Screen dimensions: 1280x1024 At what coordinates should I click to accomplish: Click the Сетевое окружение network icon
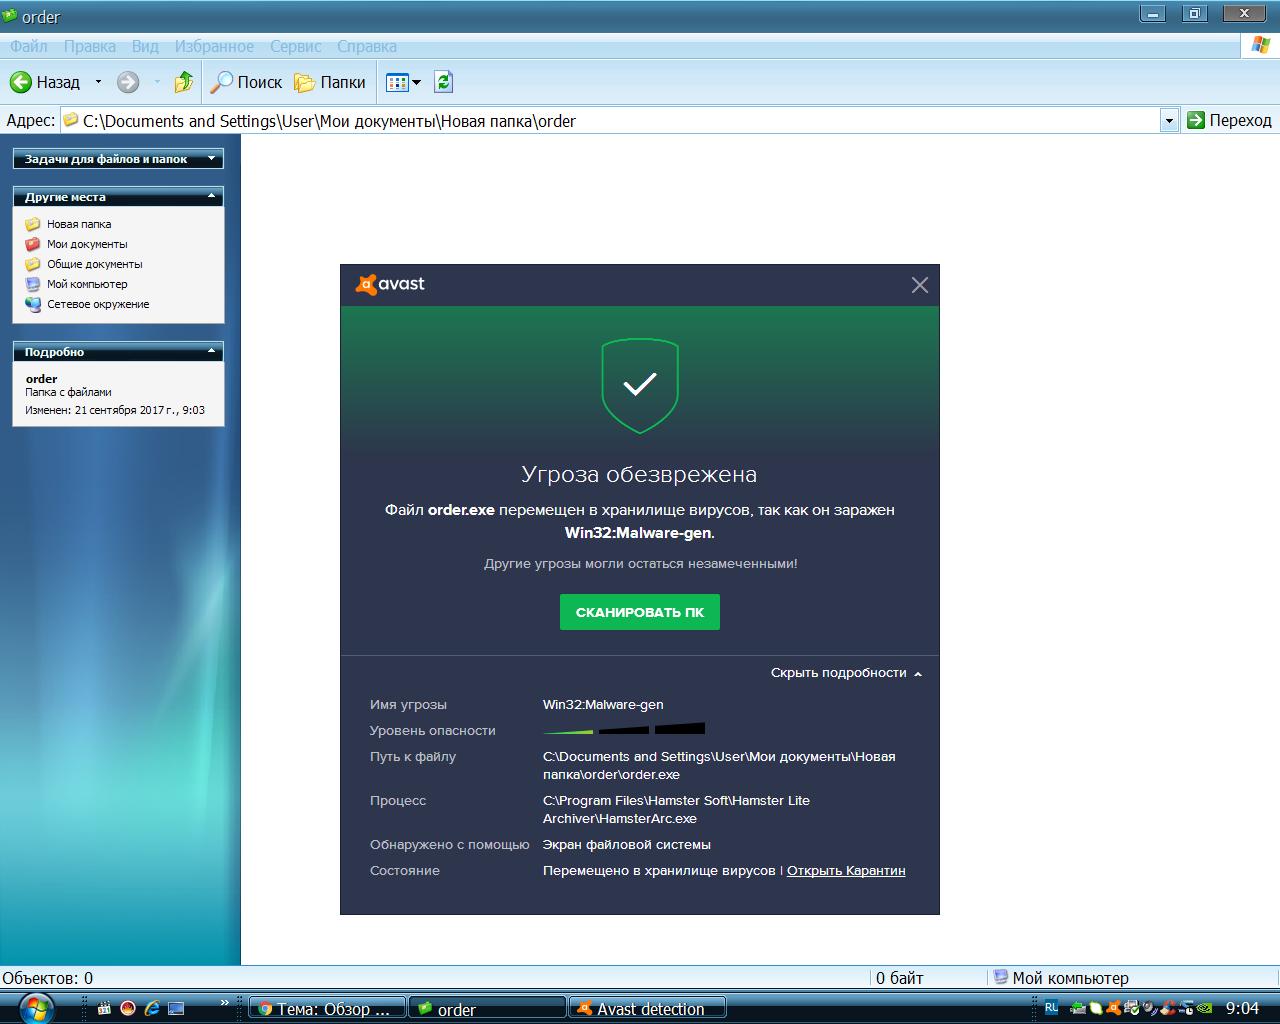click(x=33, y=304)
